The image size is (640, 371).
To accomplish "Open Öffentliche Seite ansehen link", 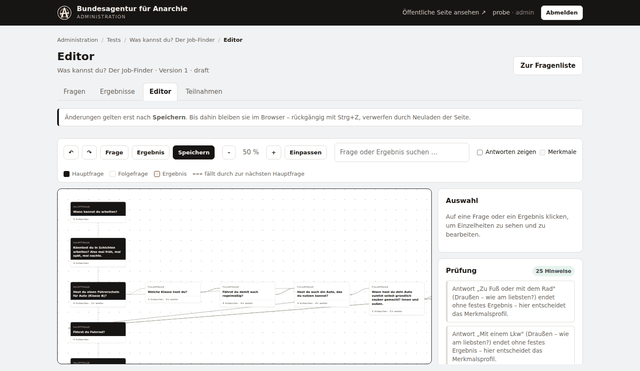I will (444, 13).
